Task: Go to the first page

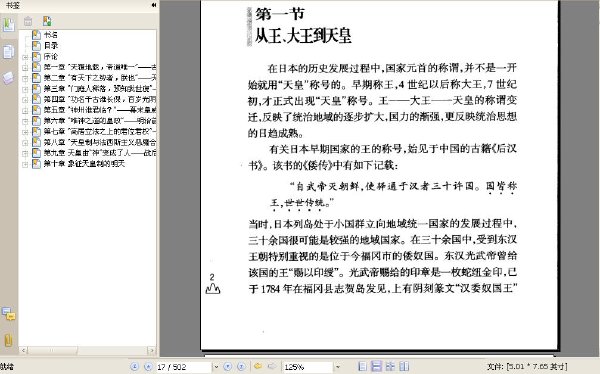Action: (135, 367)
